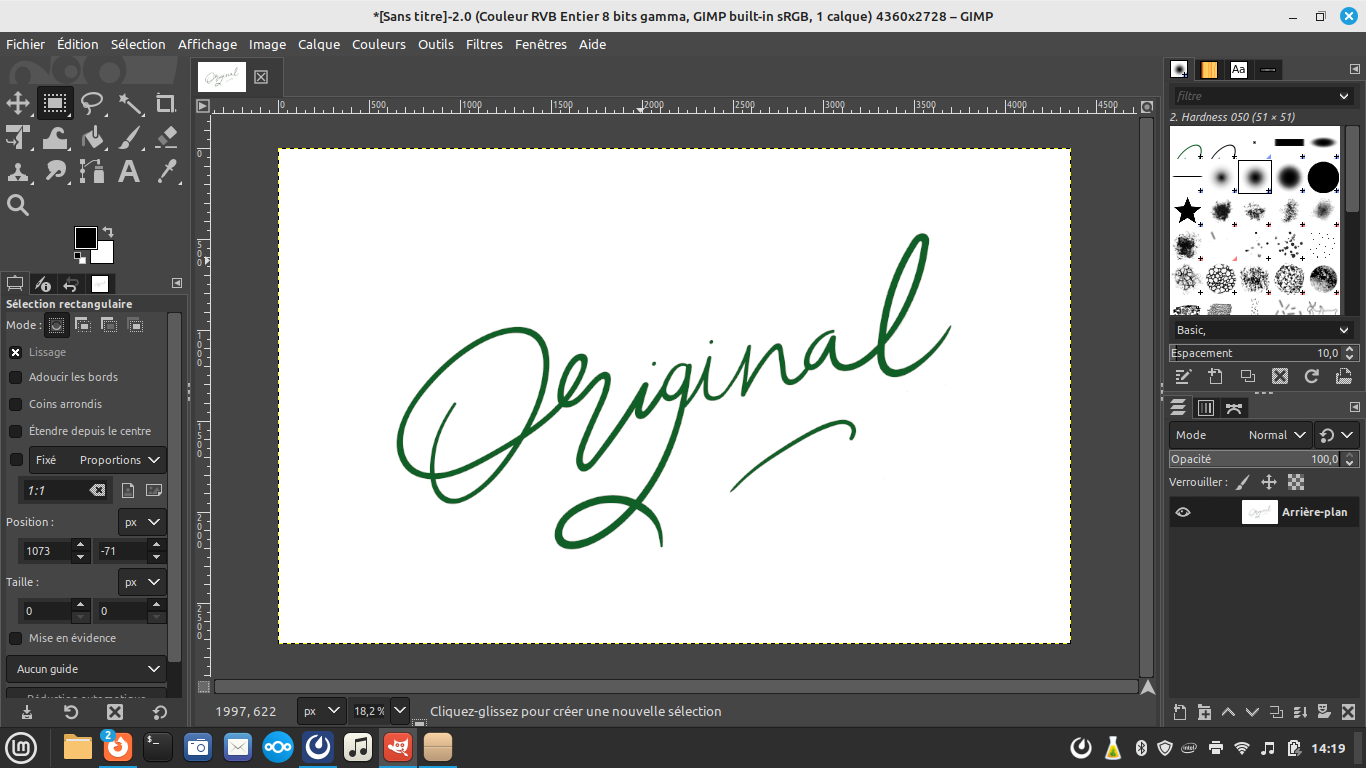The height and width of the screenshot is (768, 1366).
Task: Click the background white color swatch
Action: click(105, 255)
